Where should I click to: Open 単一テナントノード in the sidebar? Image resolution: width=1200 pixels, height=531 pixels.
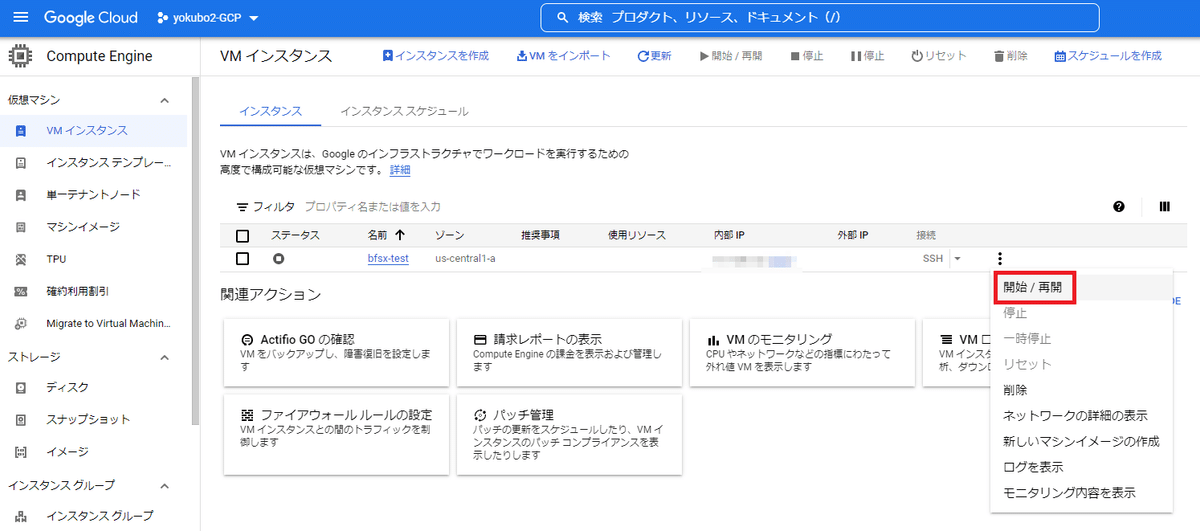tap(94, 194)
